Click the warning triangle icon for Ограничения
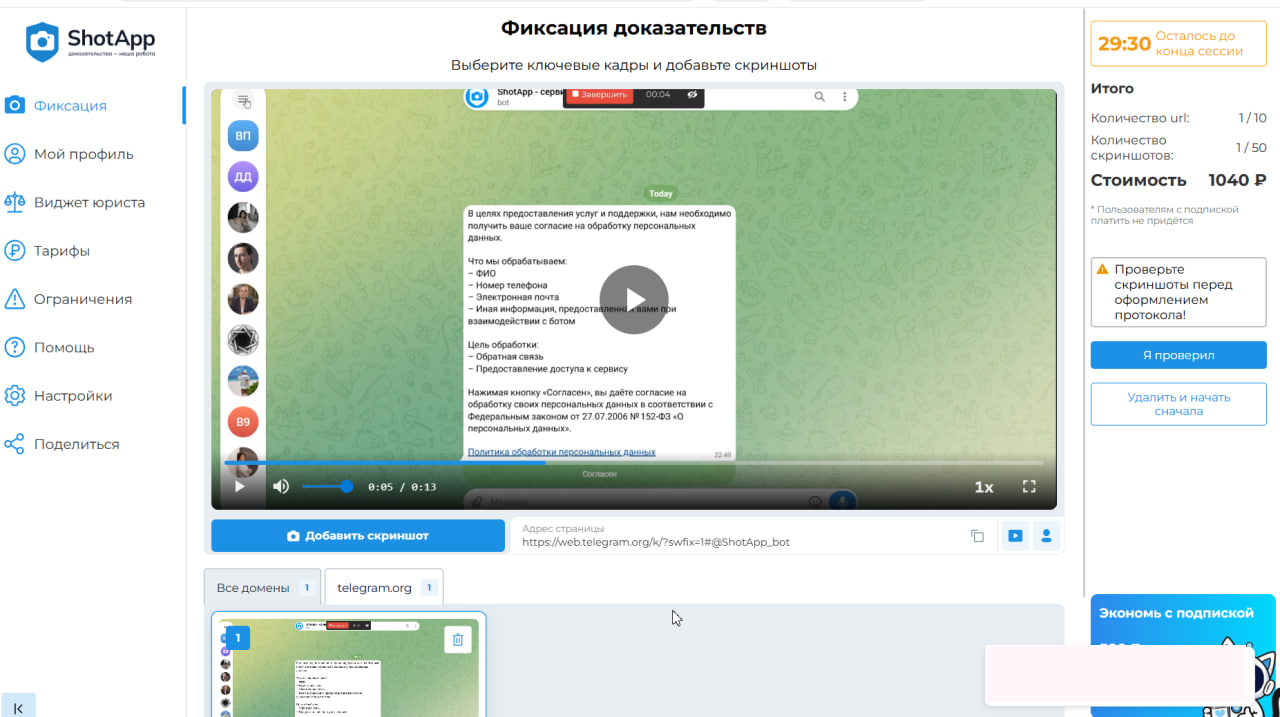This screenshot has width=1280, height=717. [x=15, y=299]
